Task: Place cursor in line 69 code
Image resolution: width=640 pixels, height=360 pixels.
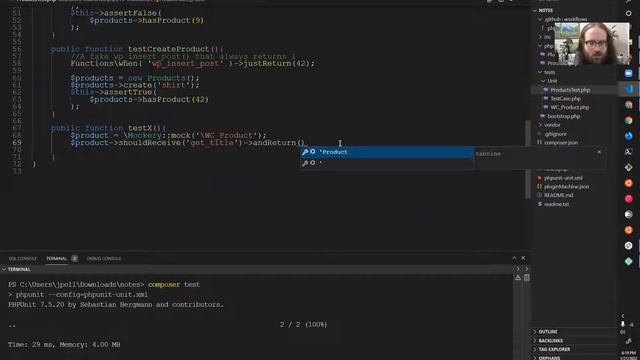Action: tap(188, 143)
